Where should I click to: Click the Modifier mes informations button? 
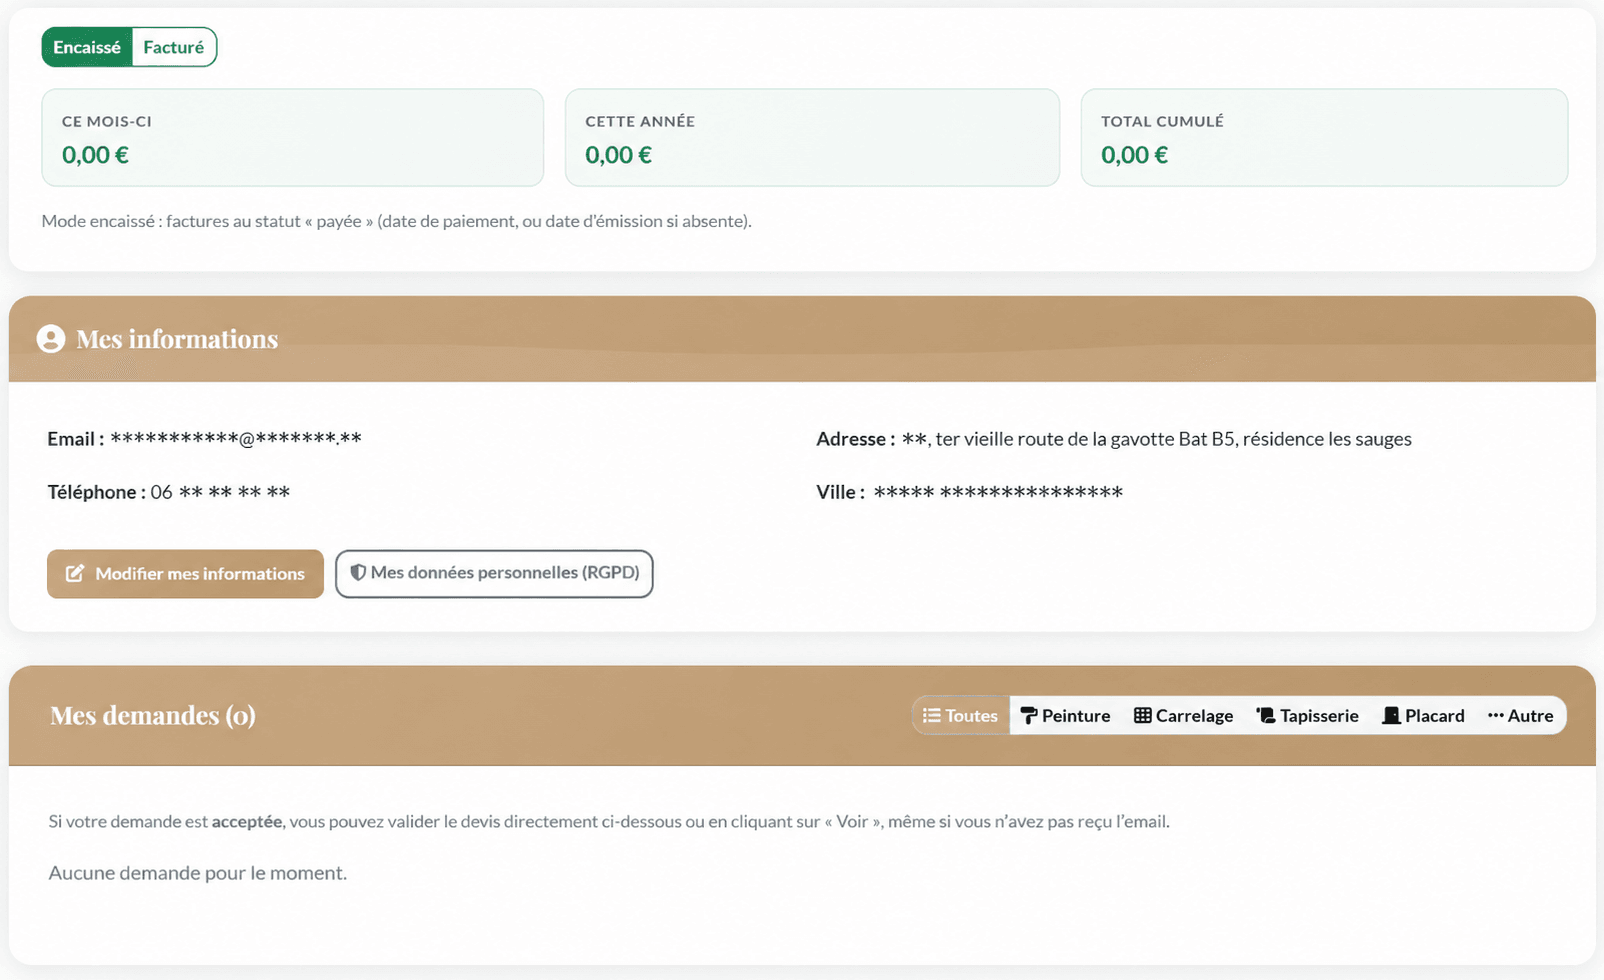coord(185,574)
